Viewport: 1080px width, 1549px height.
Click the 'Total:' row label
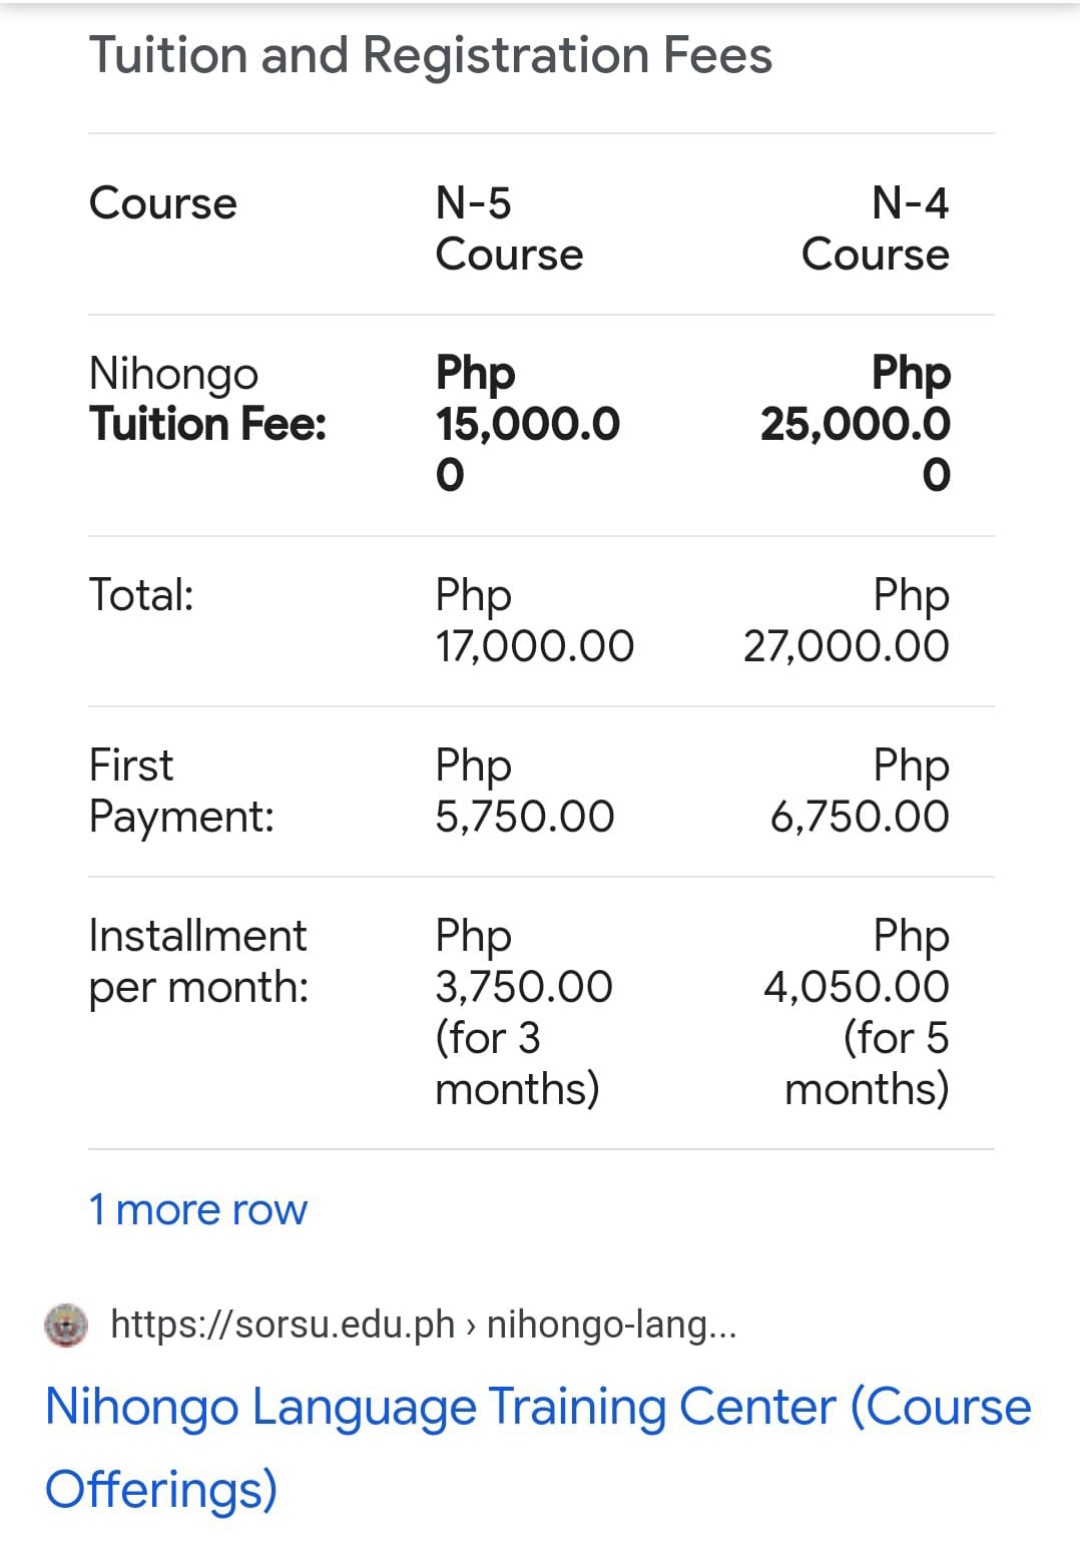141,595
